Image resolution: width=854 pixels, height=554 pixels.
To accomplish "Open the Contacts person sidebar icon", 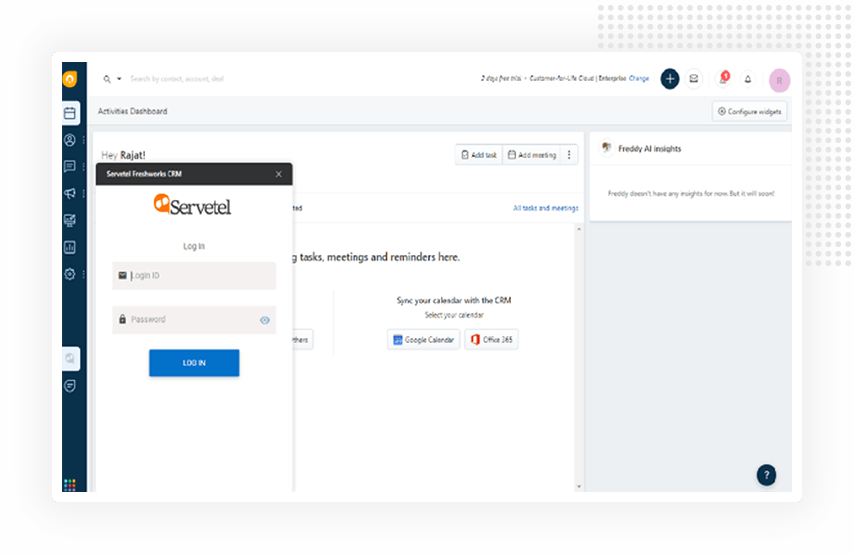I will point(70,140).
